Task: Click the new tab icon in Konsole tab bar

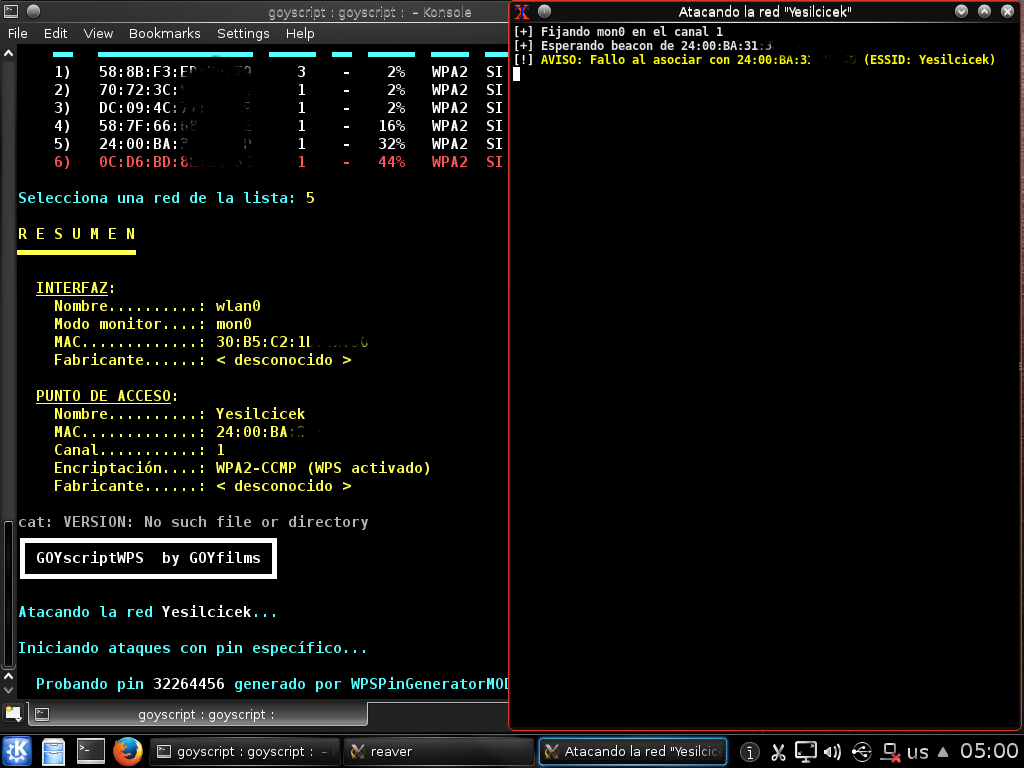Action: point(13,714)
